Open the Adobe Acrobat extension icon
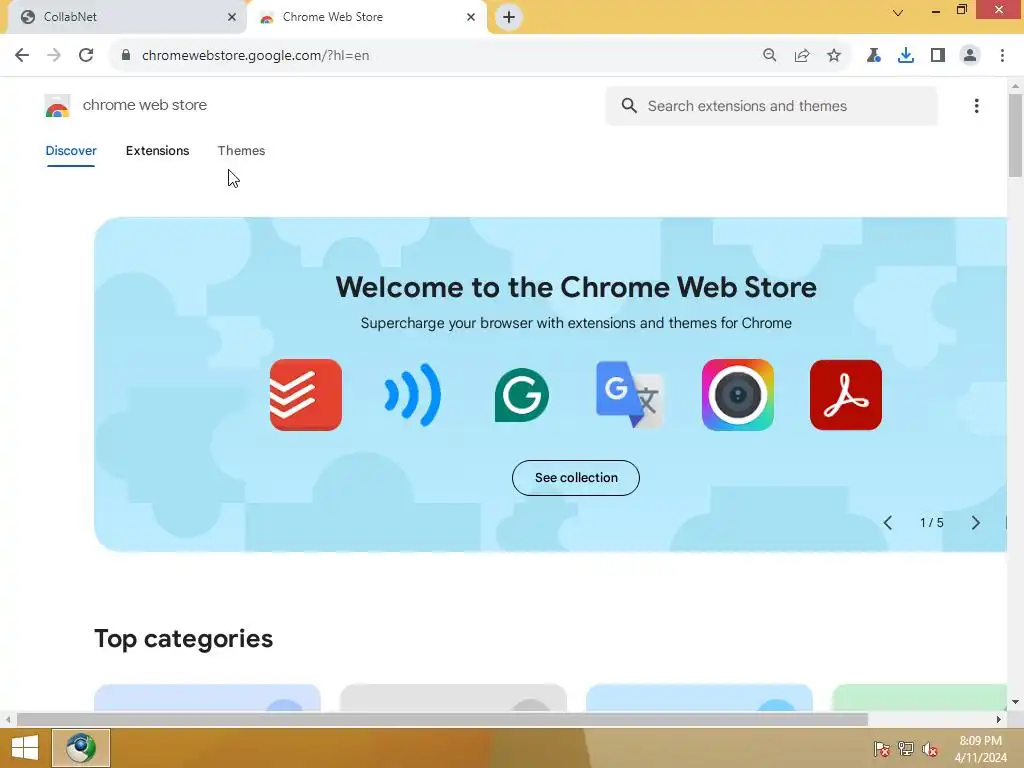The image size is (1024, 768). click(846, 395)
